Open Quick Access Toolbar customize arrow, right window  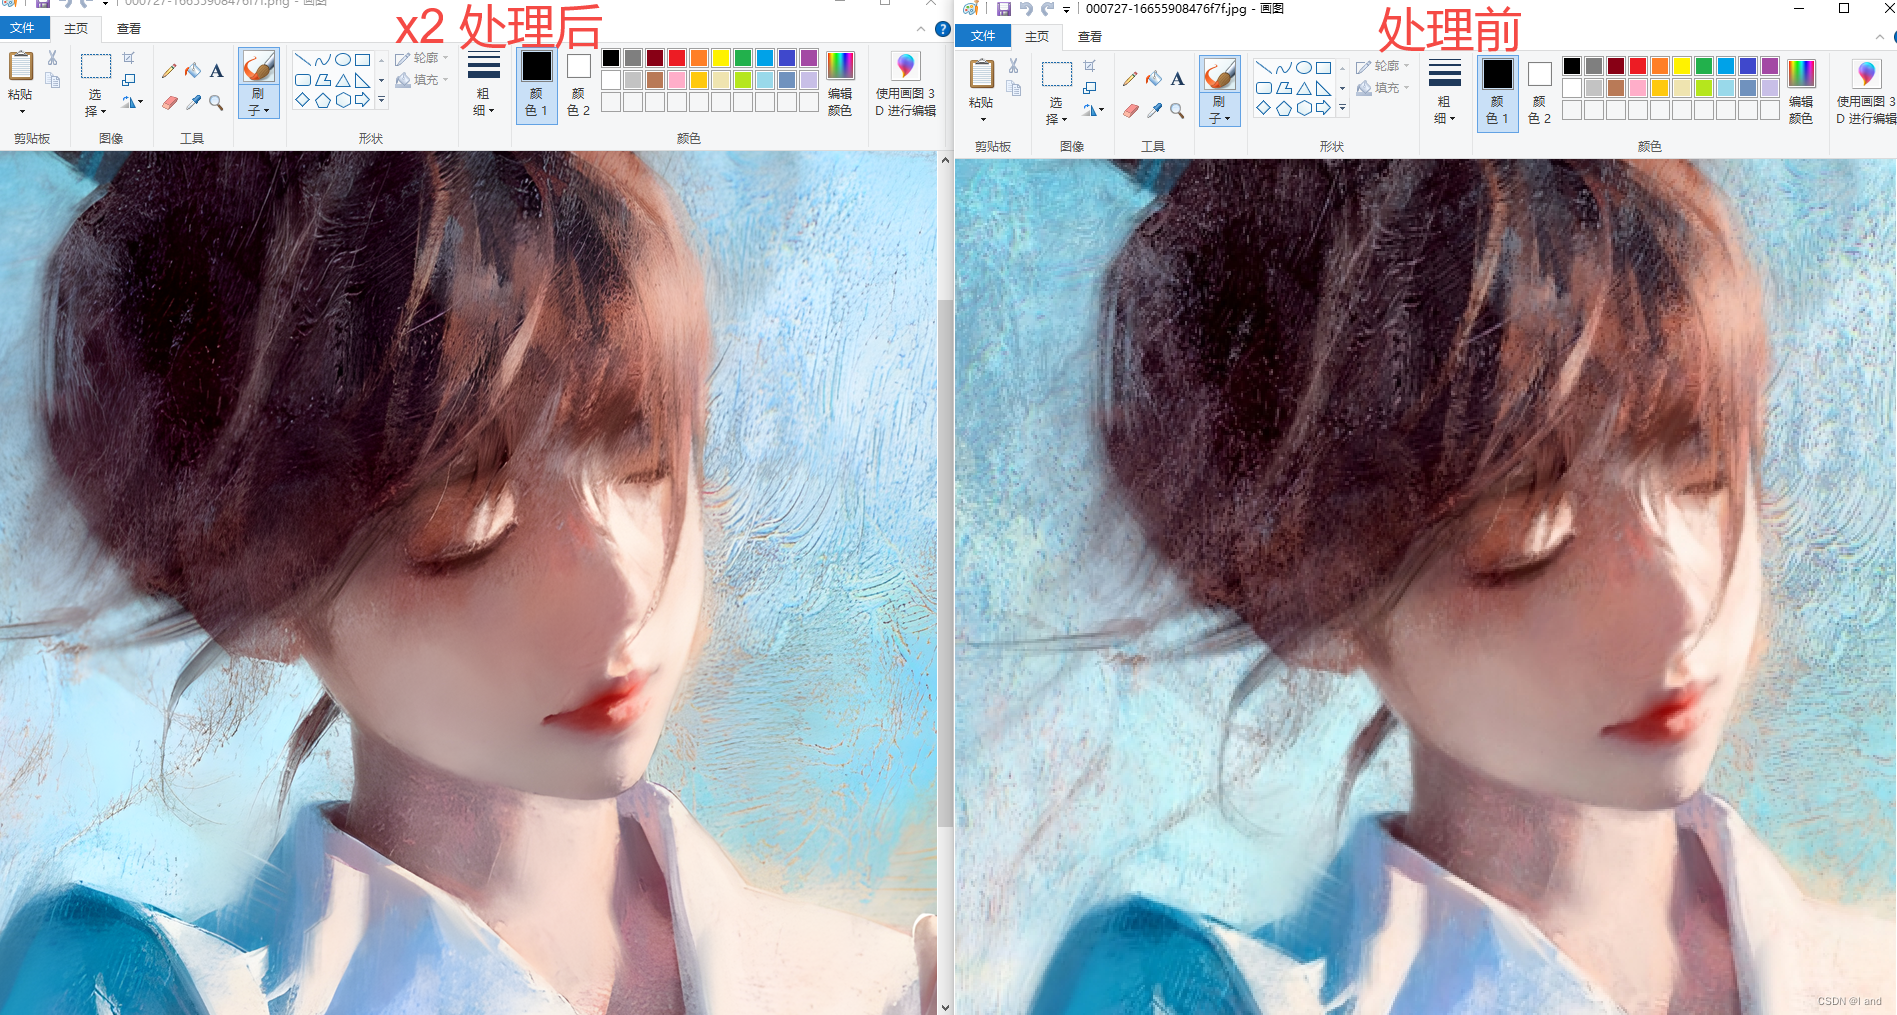coord(1066,10)
